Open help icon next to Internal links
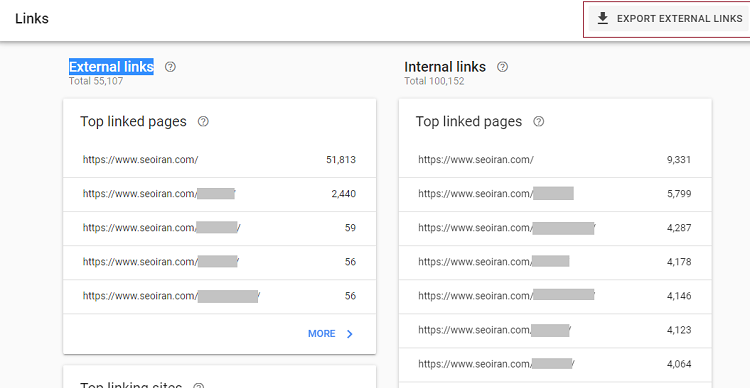The width and height of the screenshot is (750, 388). [x=502, y=67]
